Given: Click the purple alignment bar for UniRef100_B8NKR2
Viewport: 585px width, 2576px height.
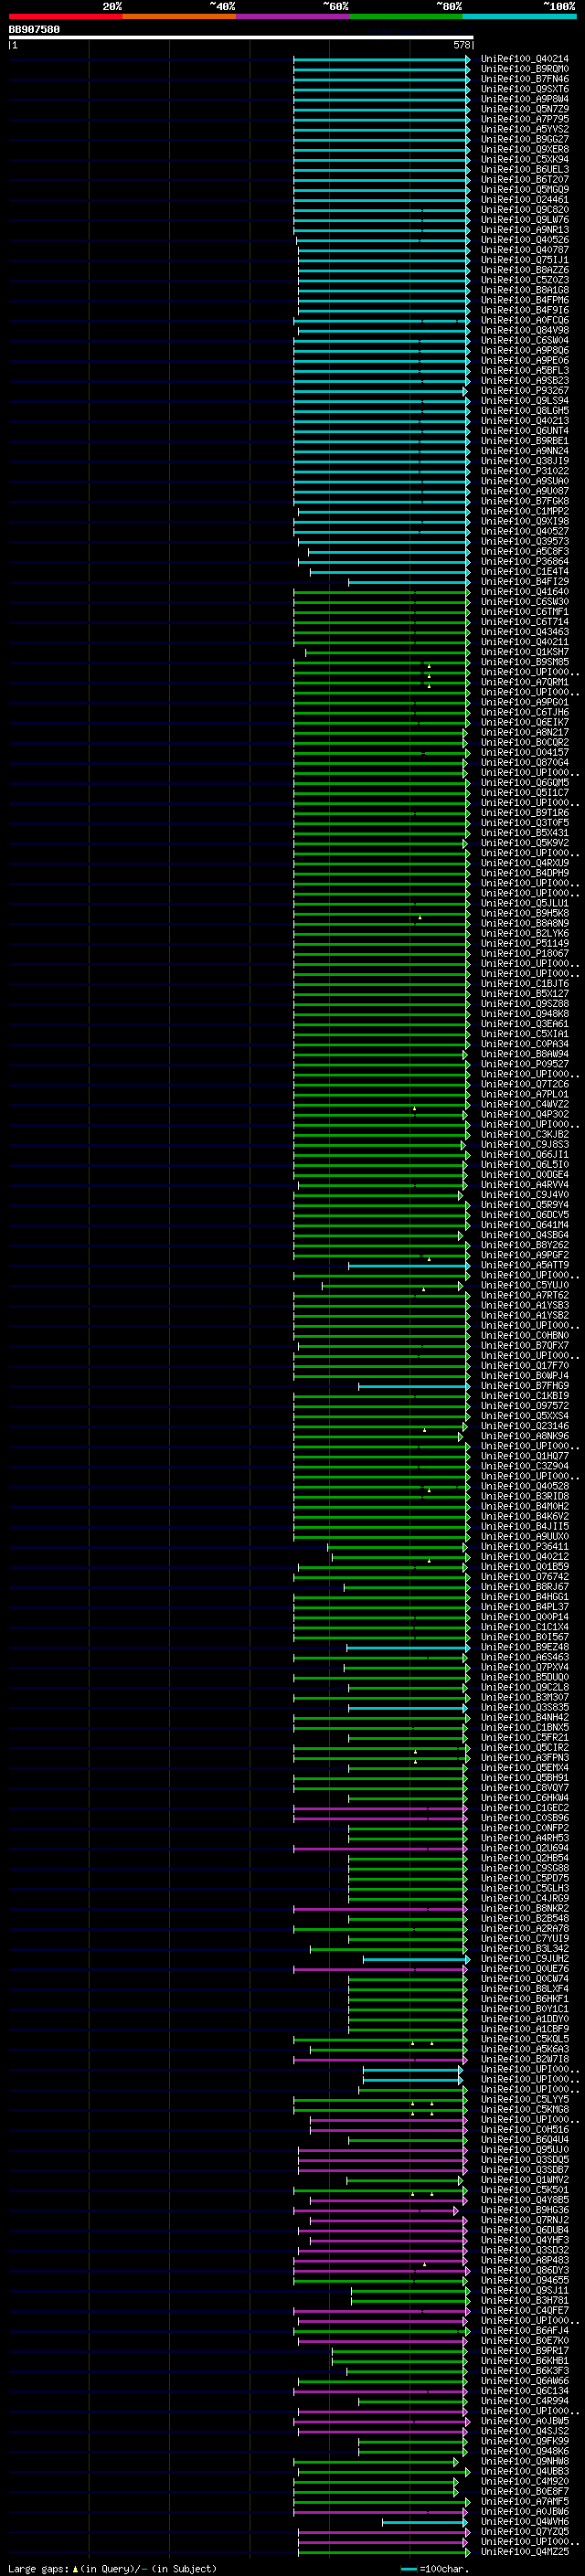Looking at the screenshot, I should coord(380,1909).
